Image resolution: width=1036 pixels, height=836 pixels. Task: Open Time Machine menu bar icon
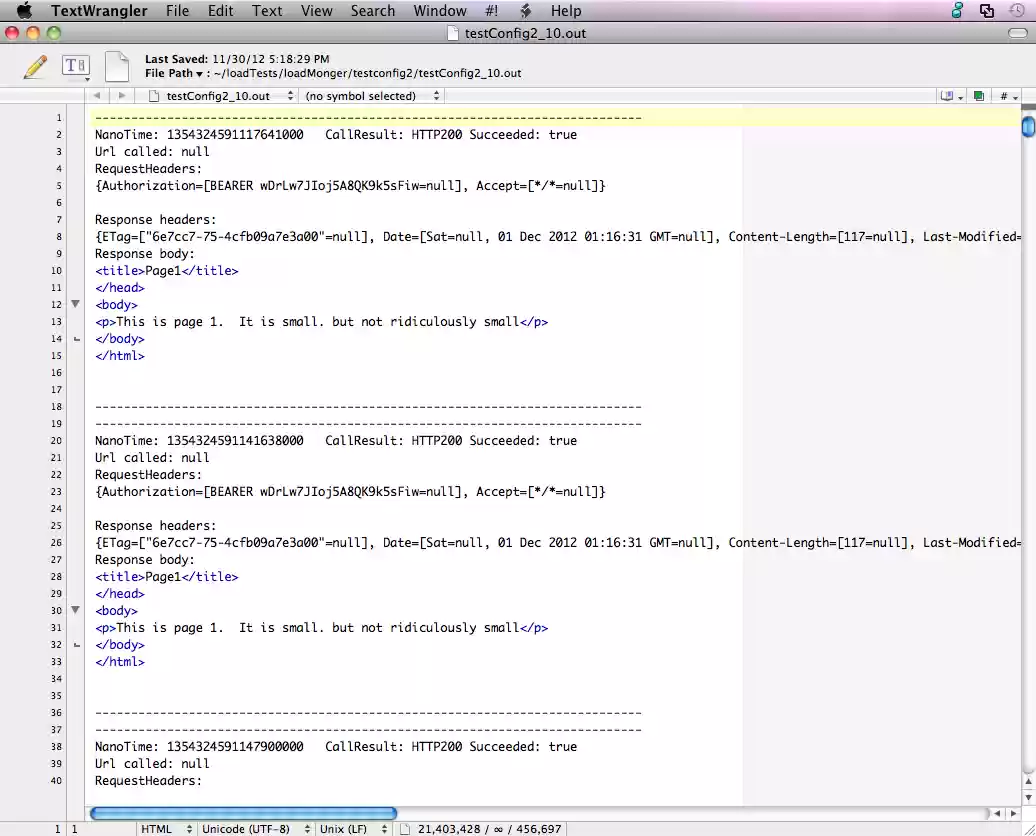click(x=1017, y=11)
